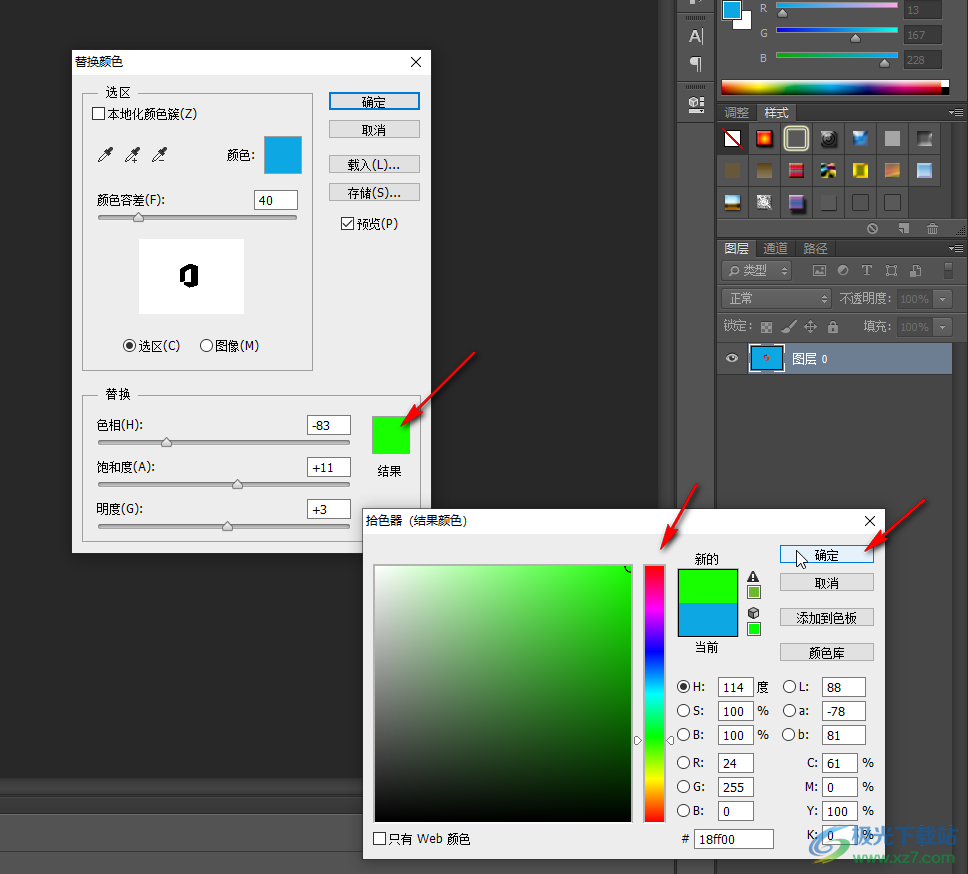Click 添加到色板 button
The image size is (968, 874).
[x=827, y=617]
